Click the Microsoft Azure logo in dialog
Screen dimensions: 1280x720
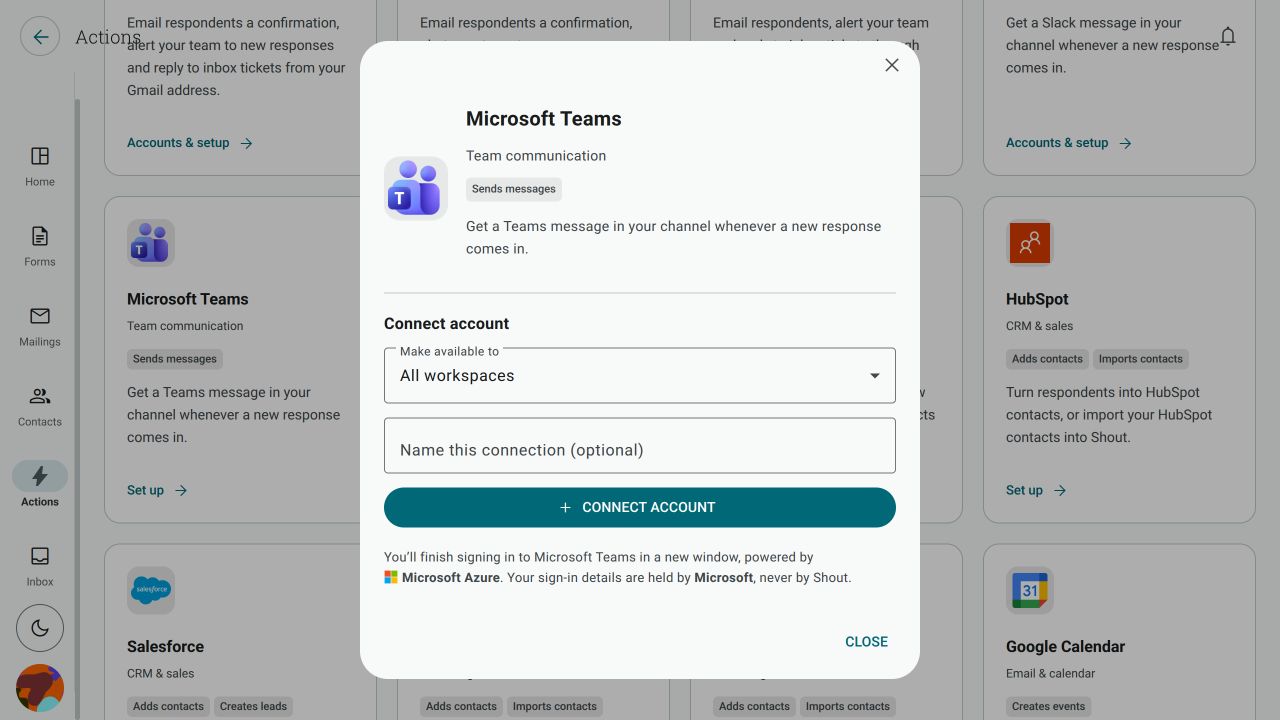[391, 578]
